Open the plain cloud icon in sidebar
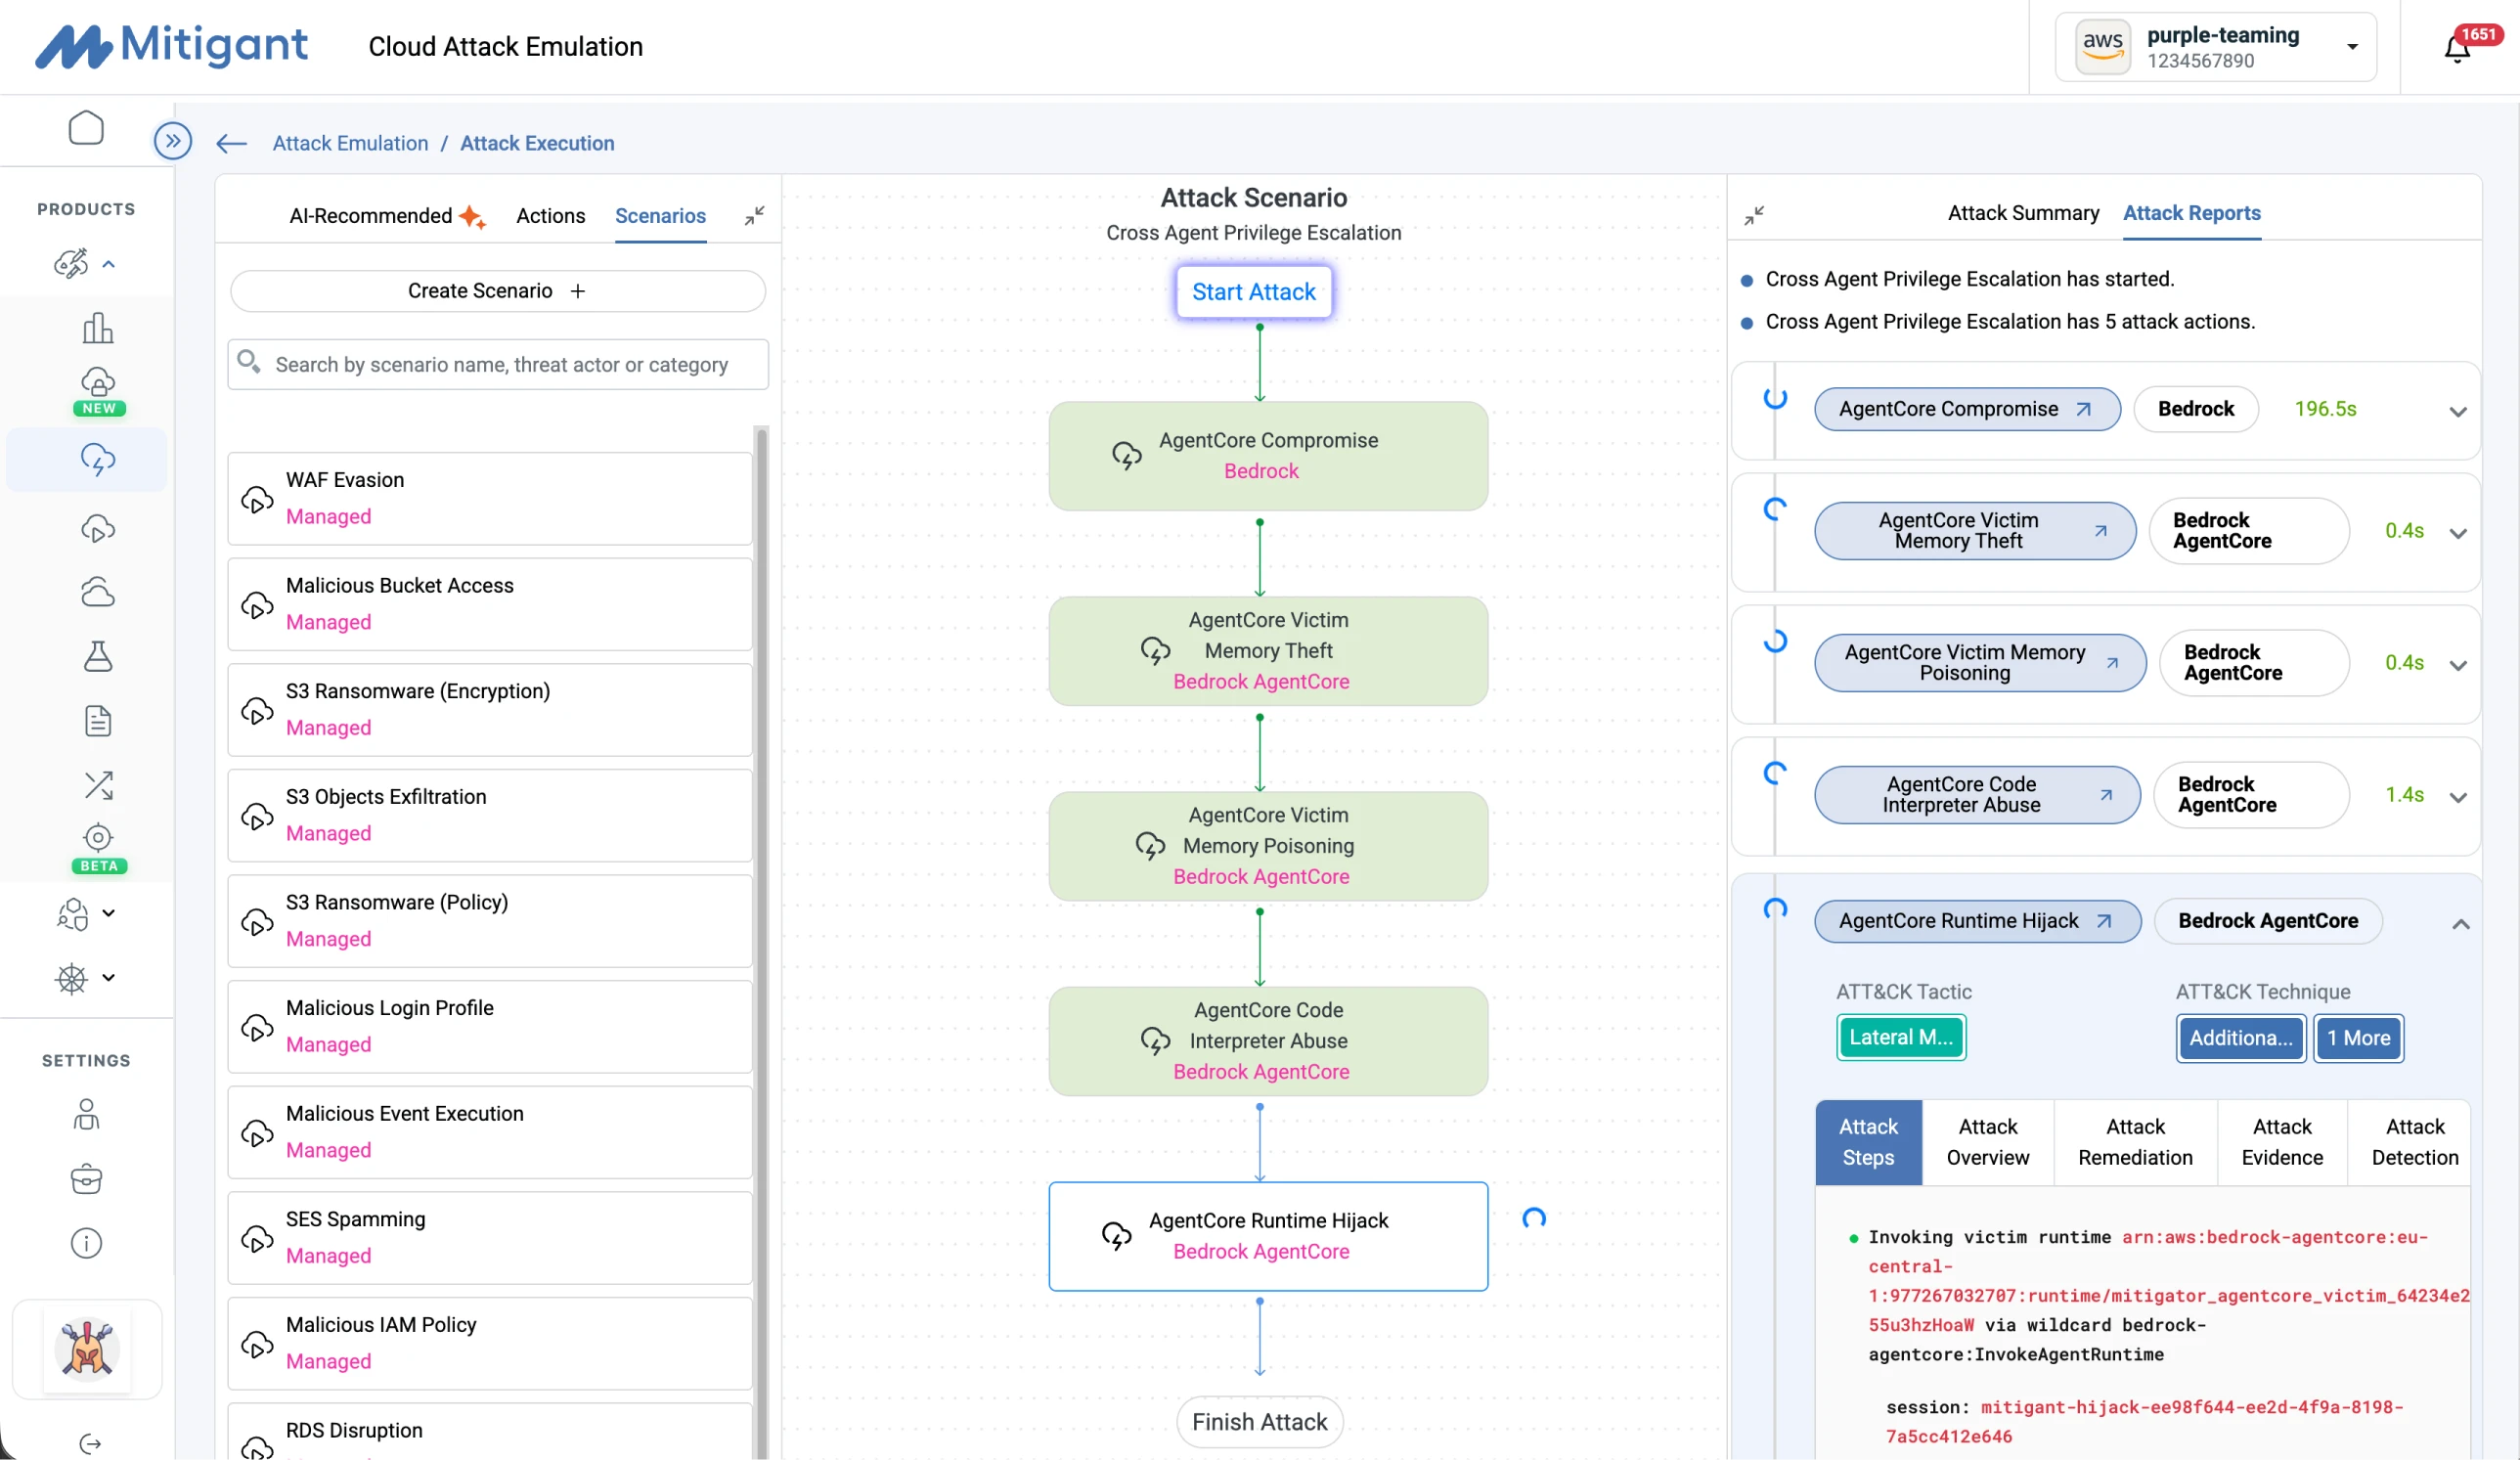The height and width of the screenshot is (1460, 2520). [98, 592]
